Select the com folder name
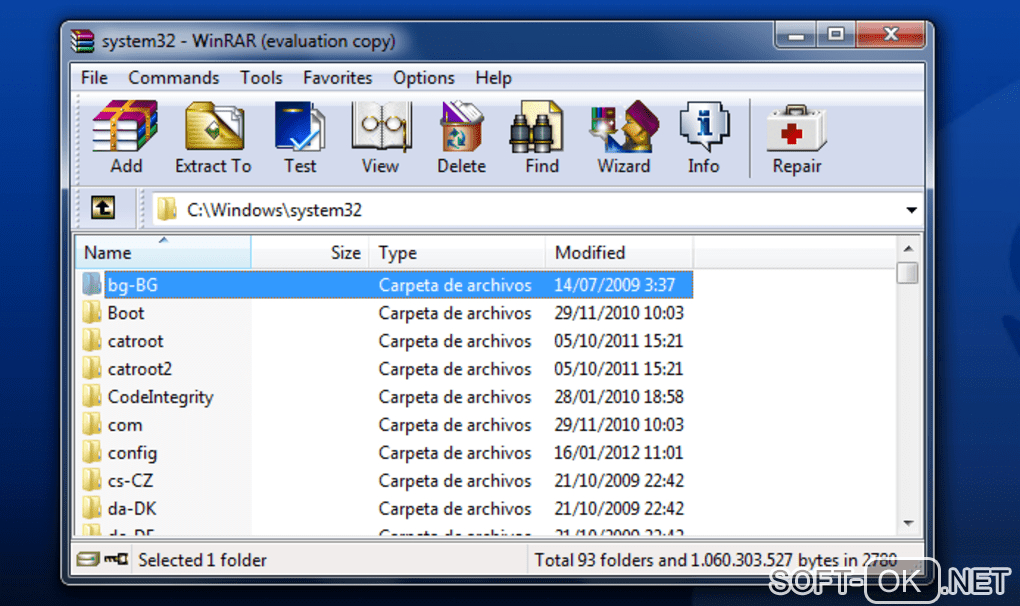The width and height of the screenshot is (1020, 606). click(125, 425)
